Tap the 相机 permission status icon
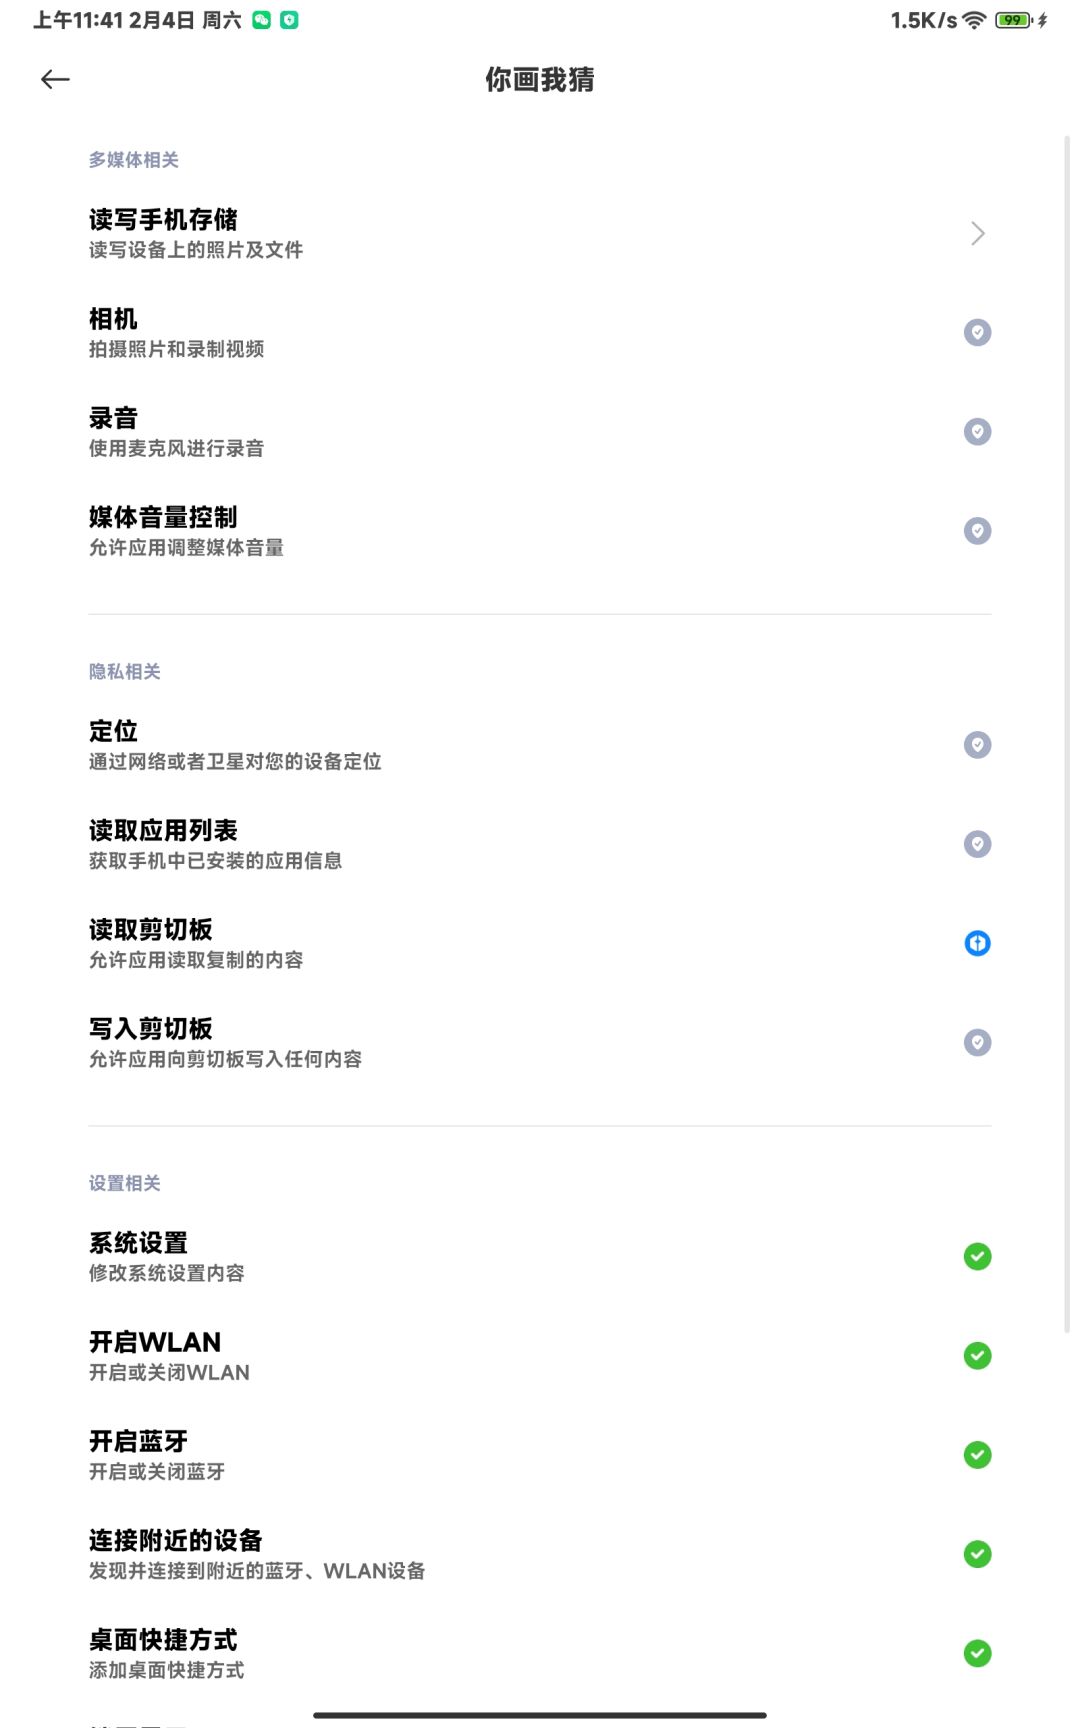 pyautogui.click(x=977, y=332)
